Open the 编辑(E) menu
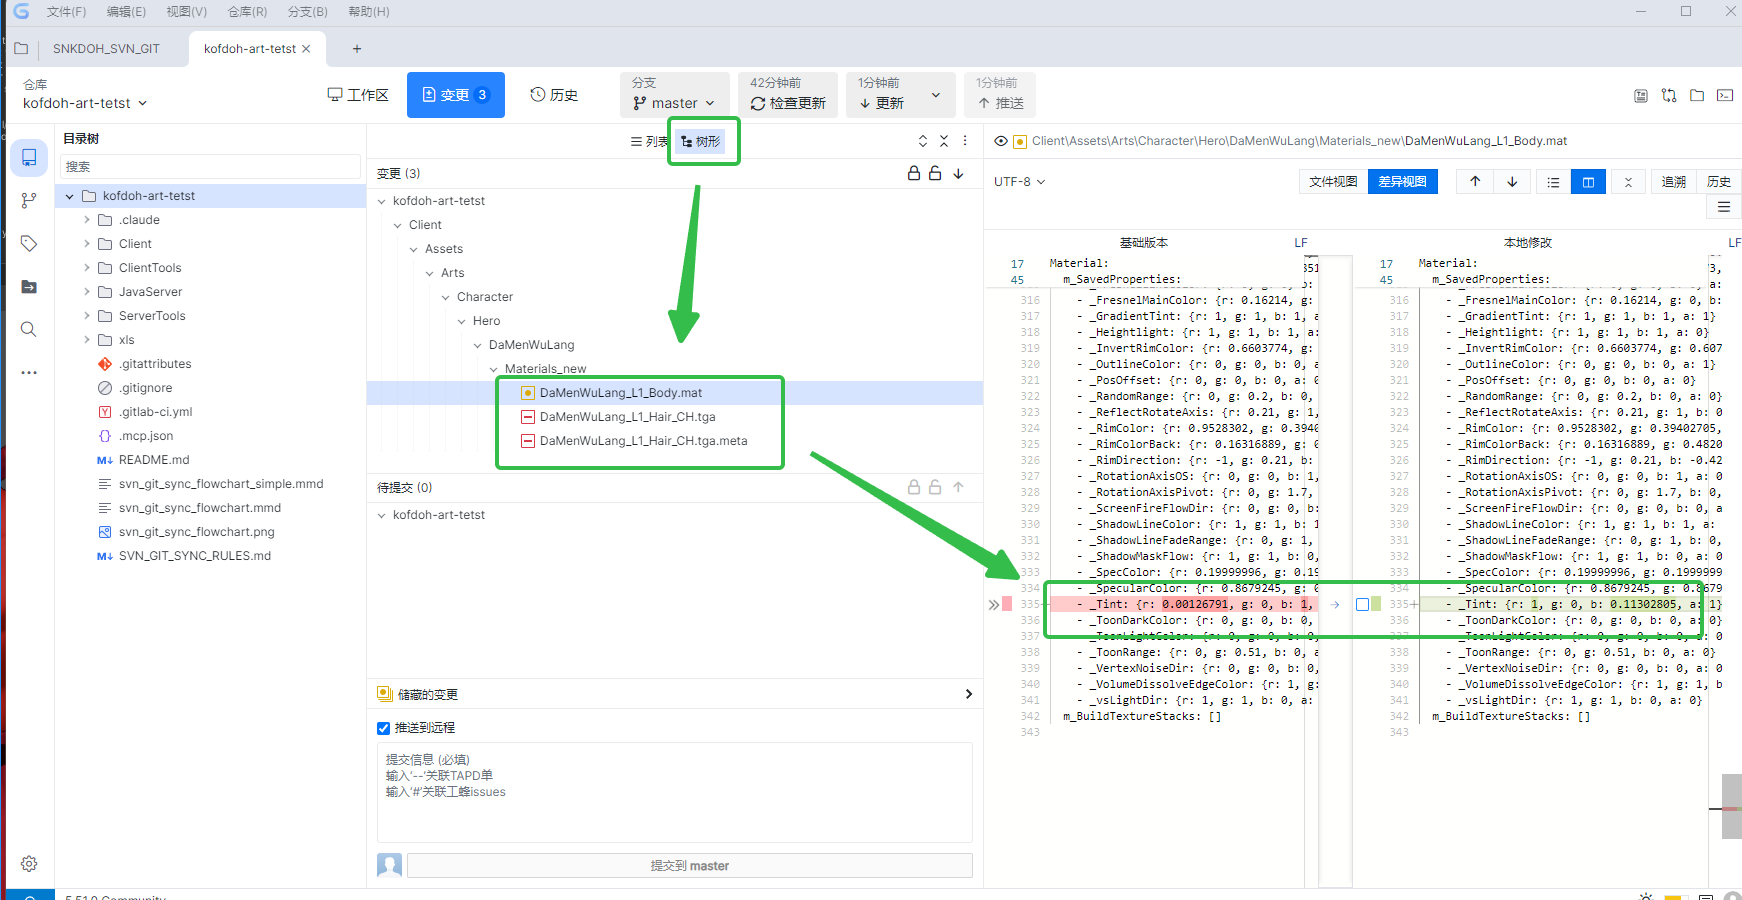This screenshot has height=900, width=1742. [x=126, y=12]
